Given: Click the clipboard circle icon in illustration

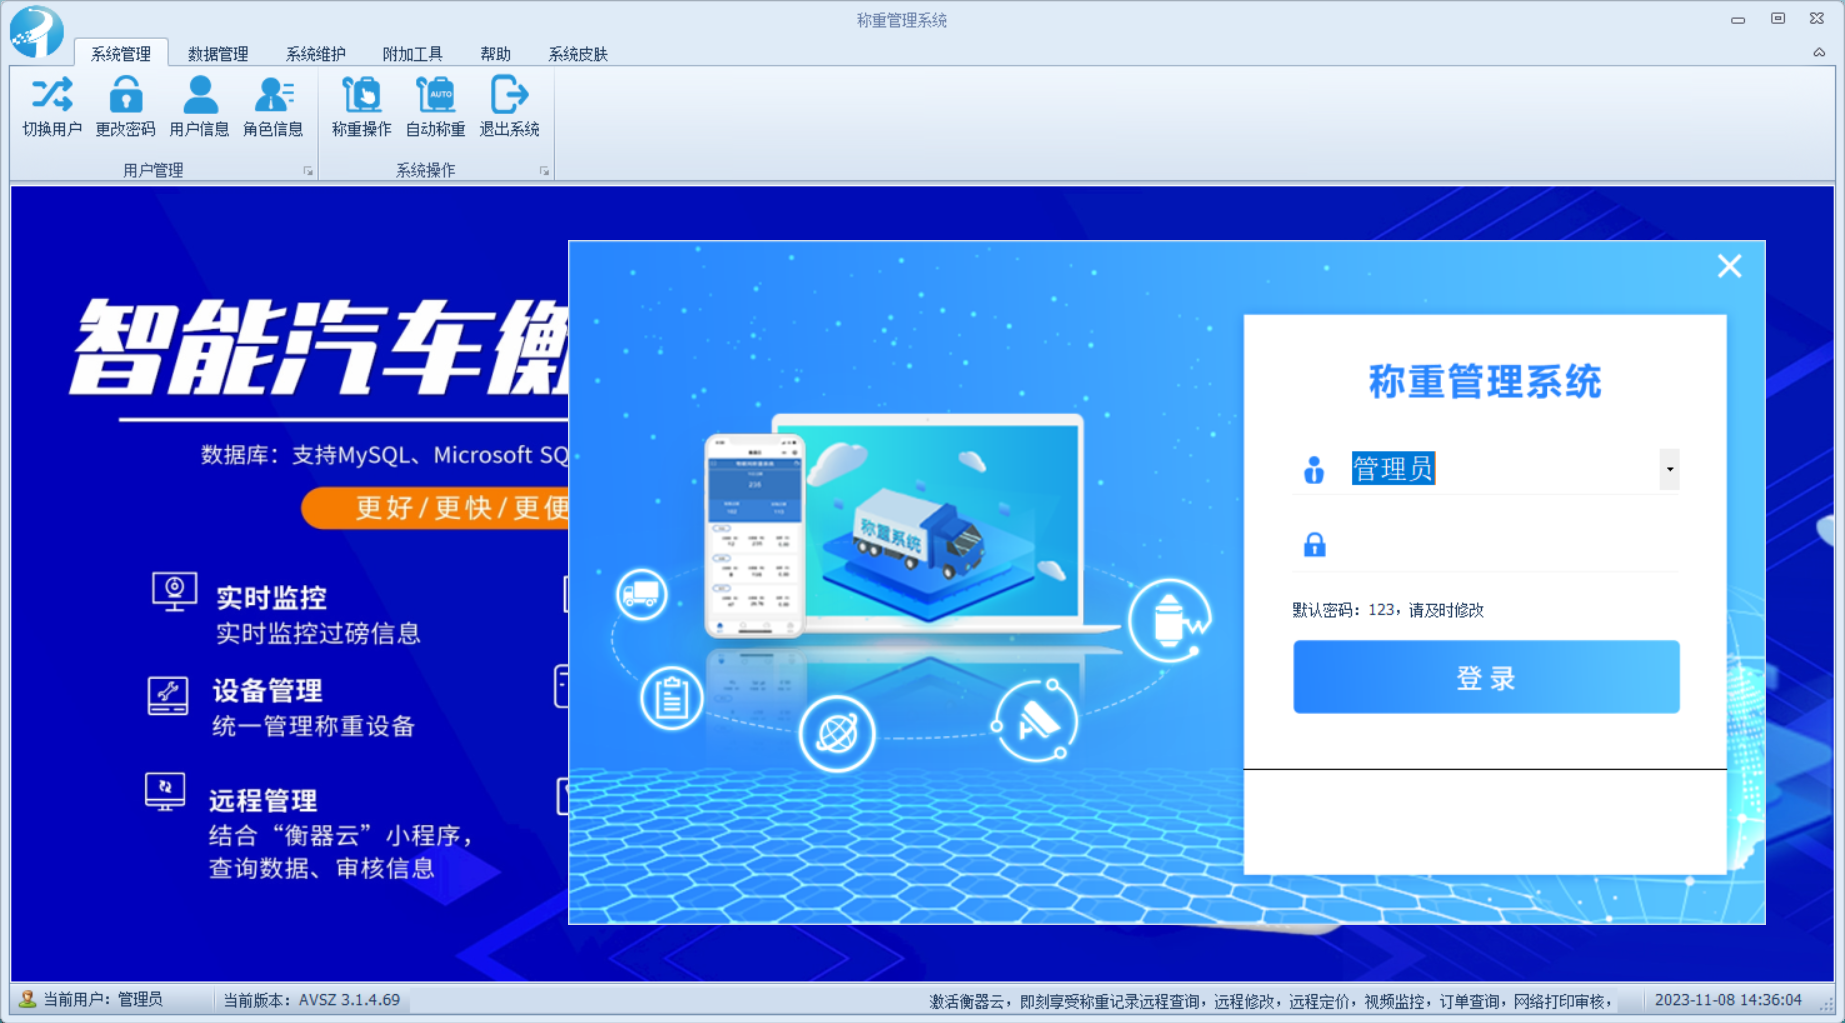Looking at the screenshot, I should 671,698.
